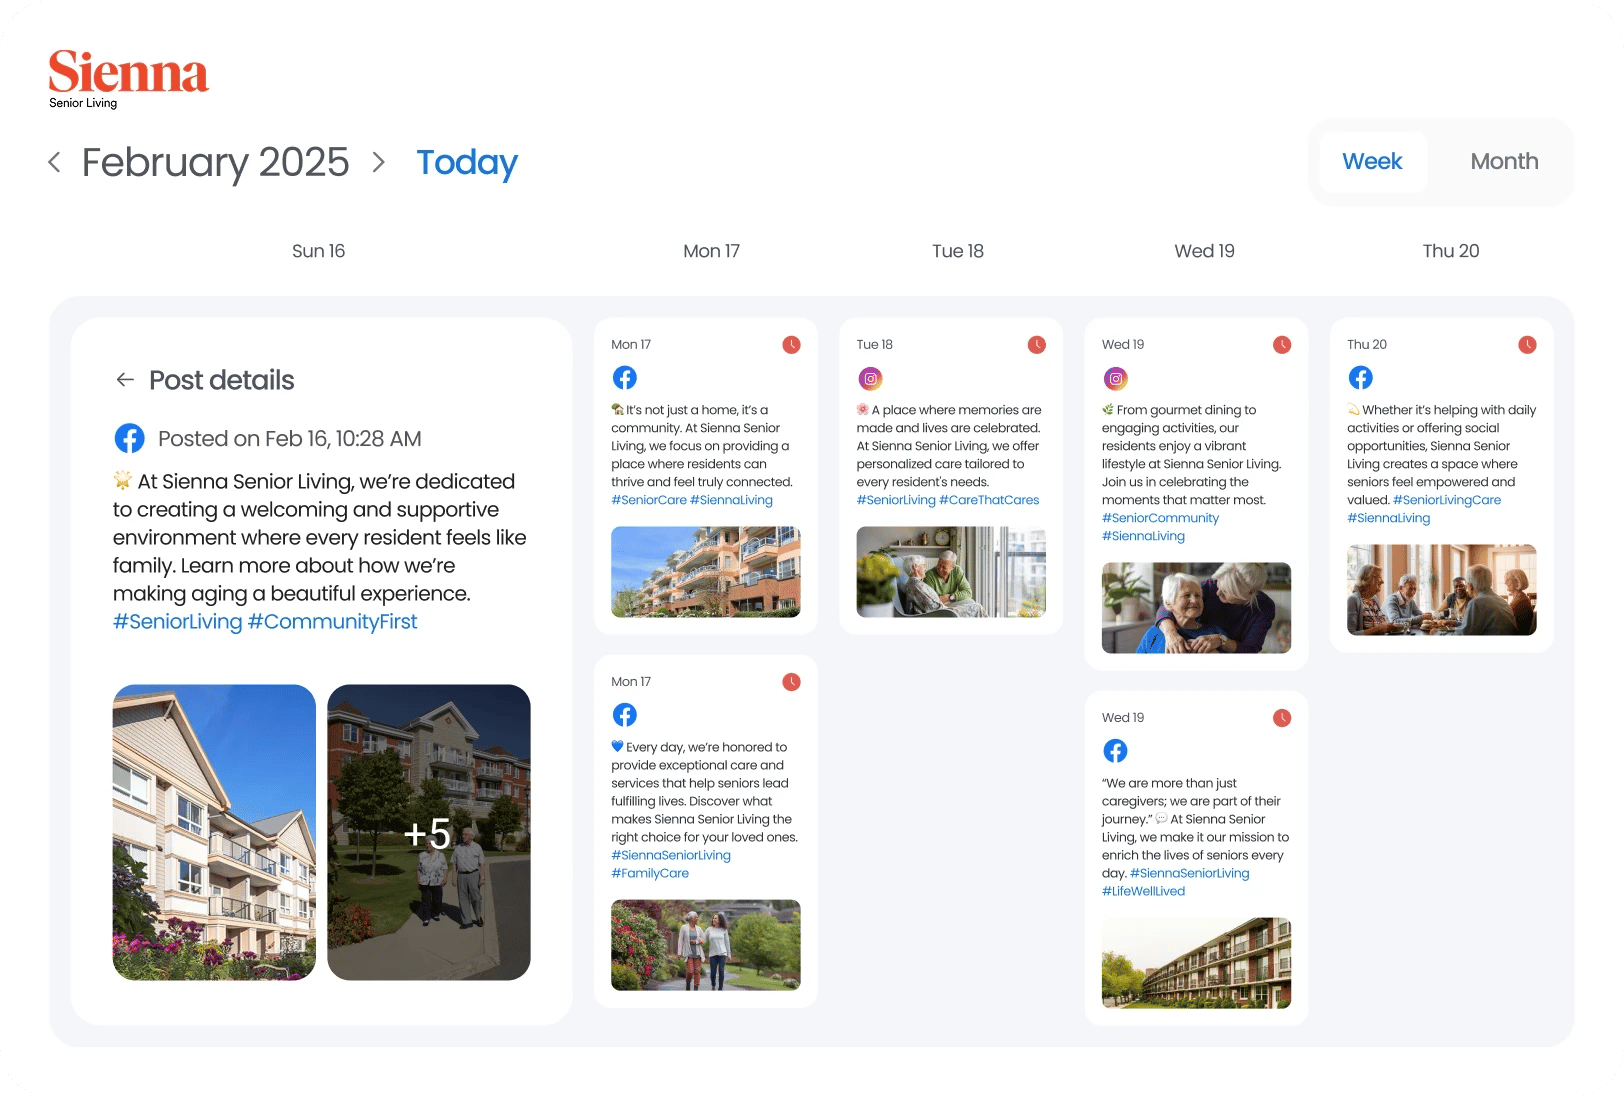The height and width of the screenshot is (1097, 1624).
Task: Advance to the next month with the right chevron
Action: (378, 162)
